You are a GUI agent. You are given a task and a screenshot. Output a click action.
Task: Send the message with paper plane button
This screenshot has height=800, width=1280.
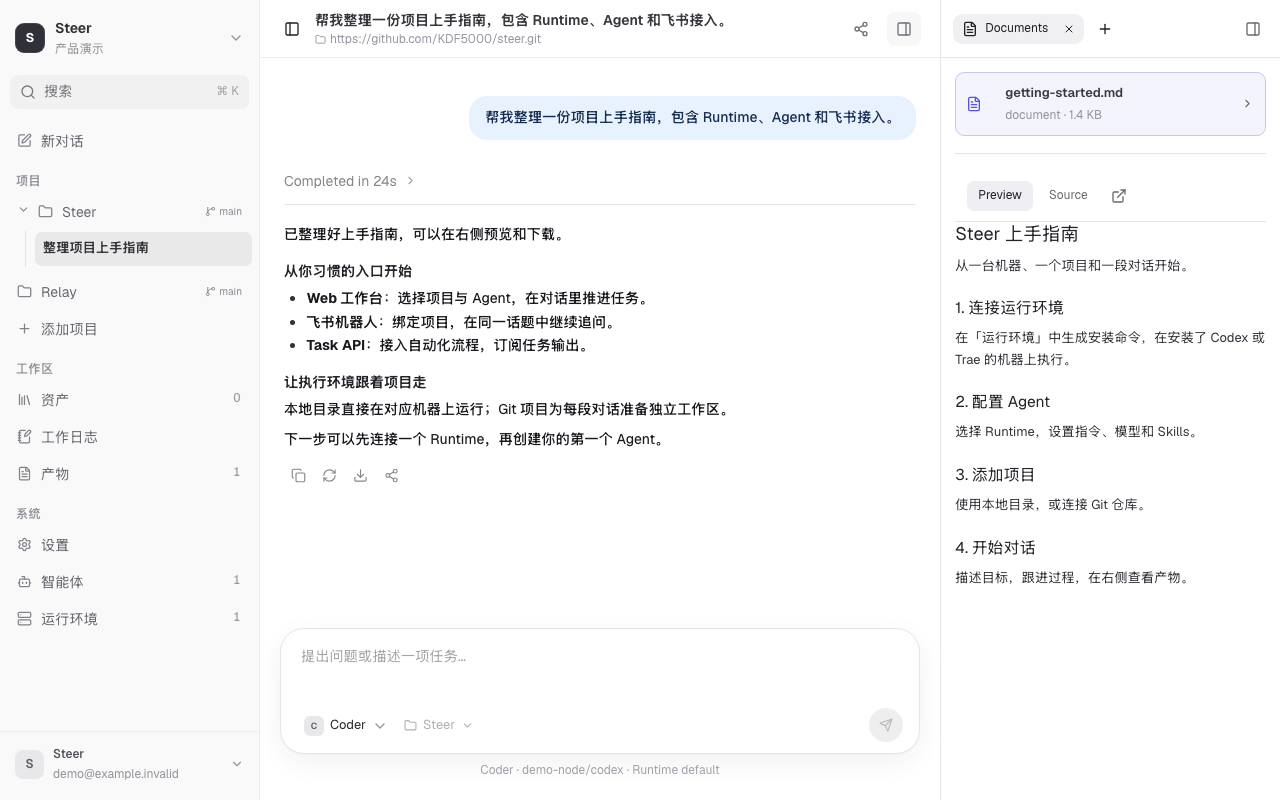(886, 725)
